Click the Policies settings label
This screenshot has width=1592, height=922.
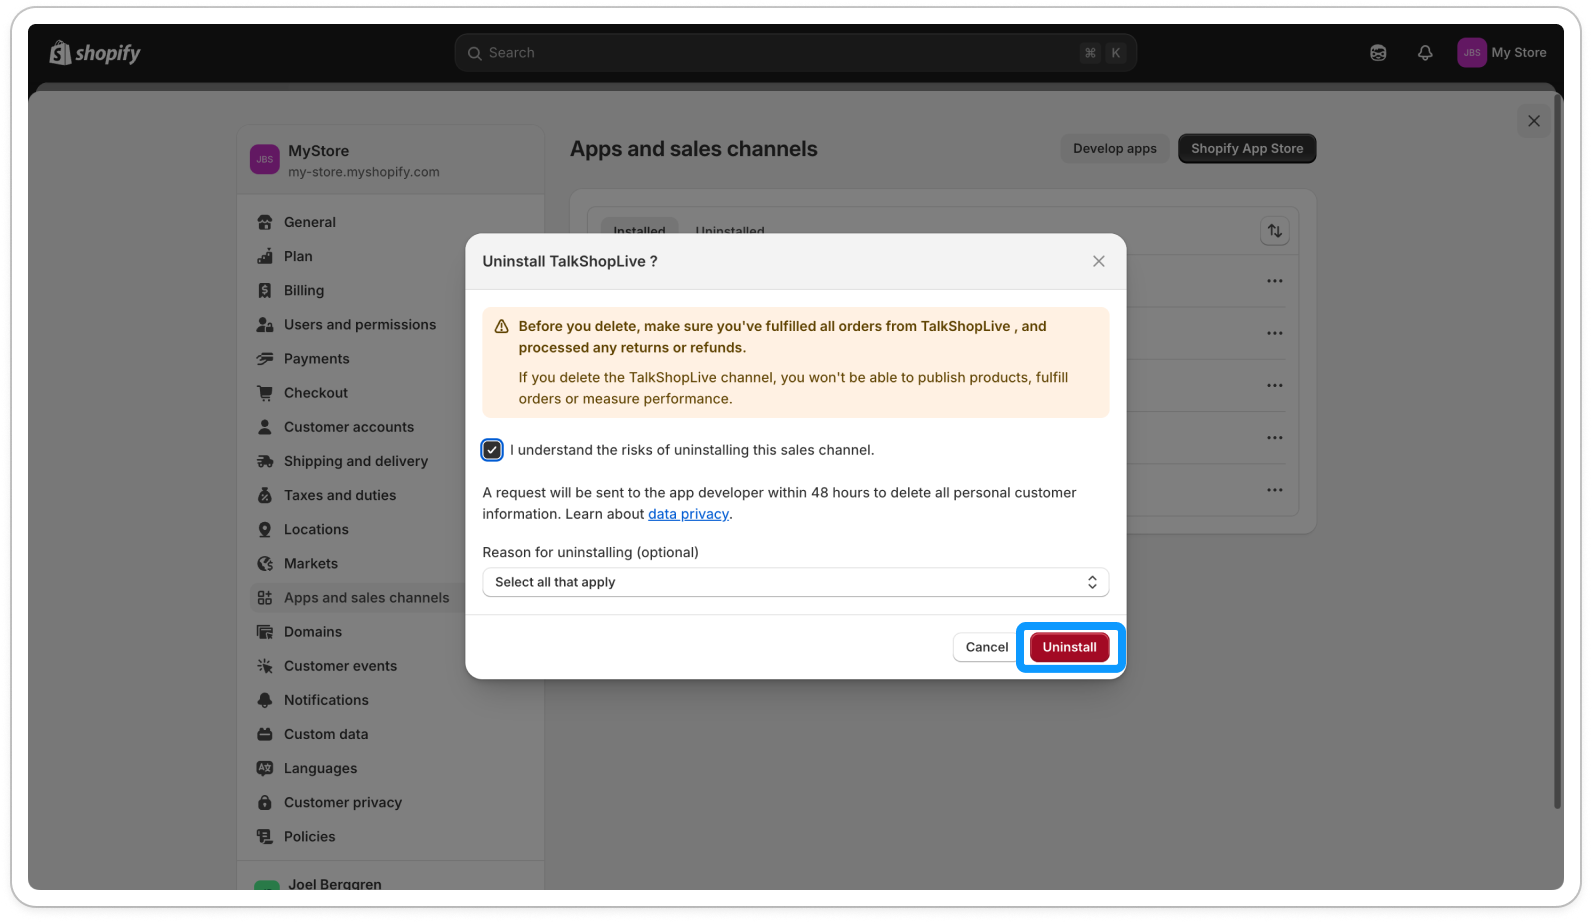[310, 836]
